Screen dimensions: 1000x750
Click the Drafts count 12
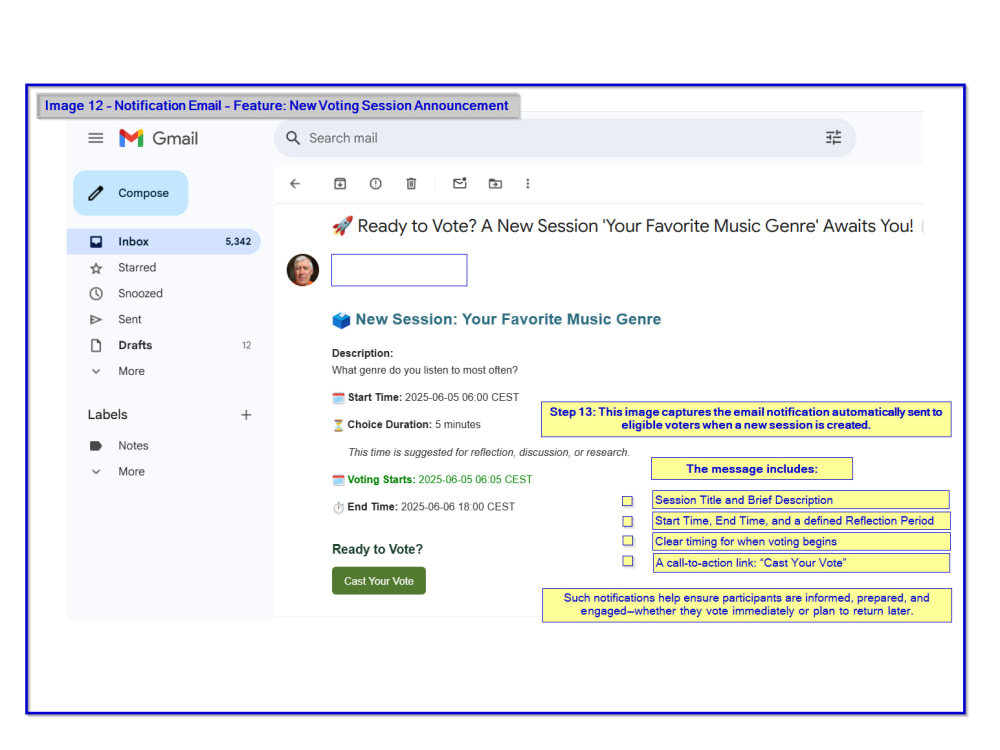click(x=246, y=345)
